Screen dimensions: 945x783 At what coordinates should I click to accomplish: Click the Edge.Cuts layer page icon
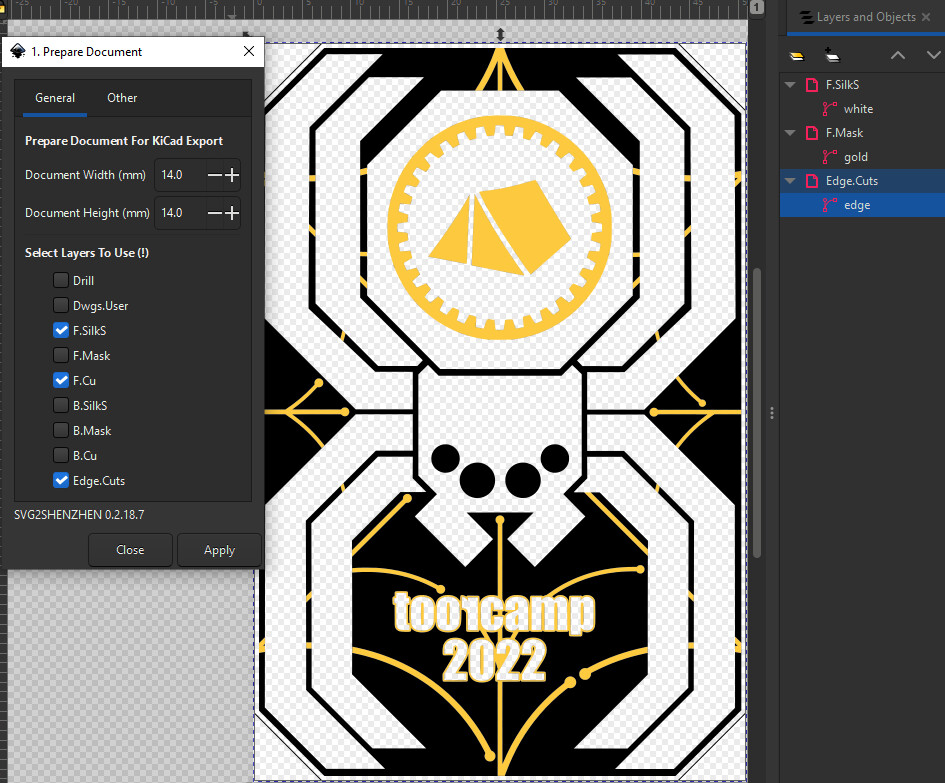point(812,181)
